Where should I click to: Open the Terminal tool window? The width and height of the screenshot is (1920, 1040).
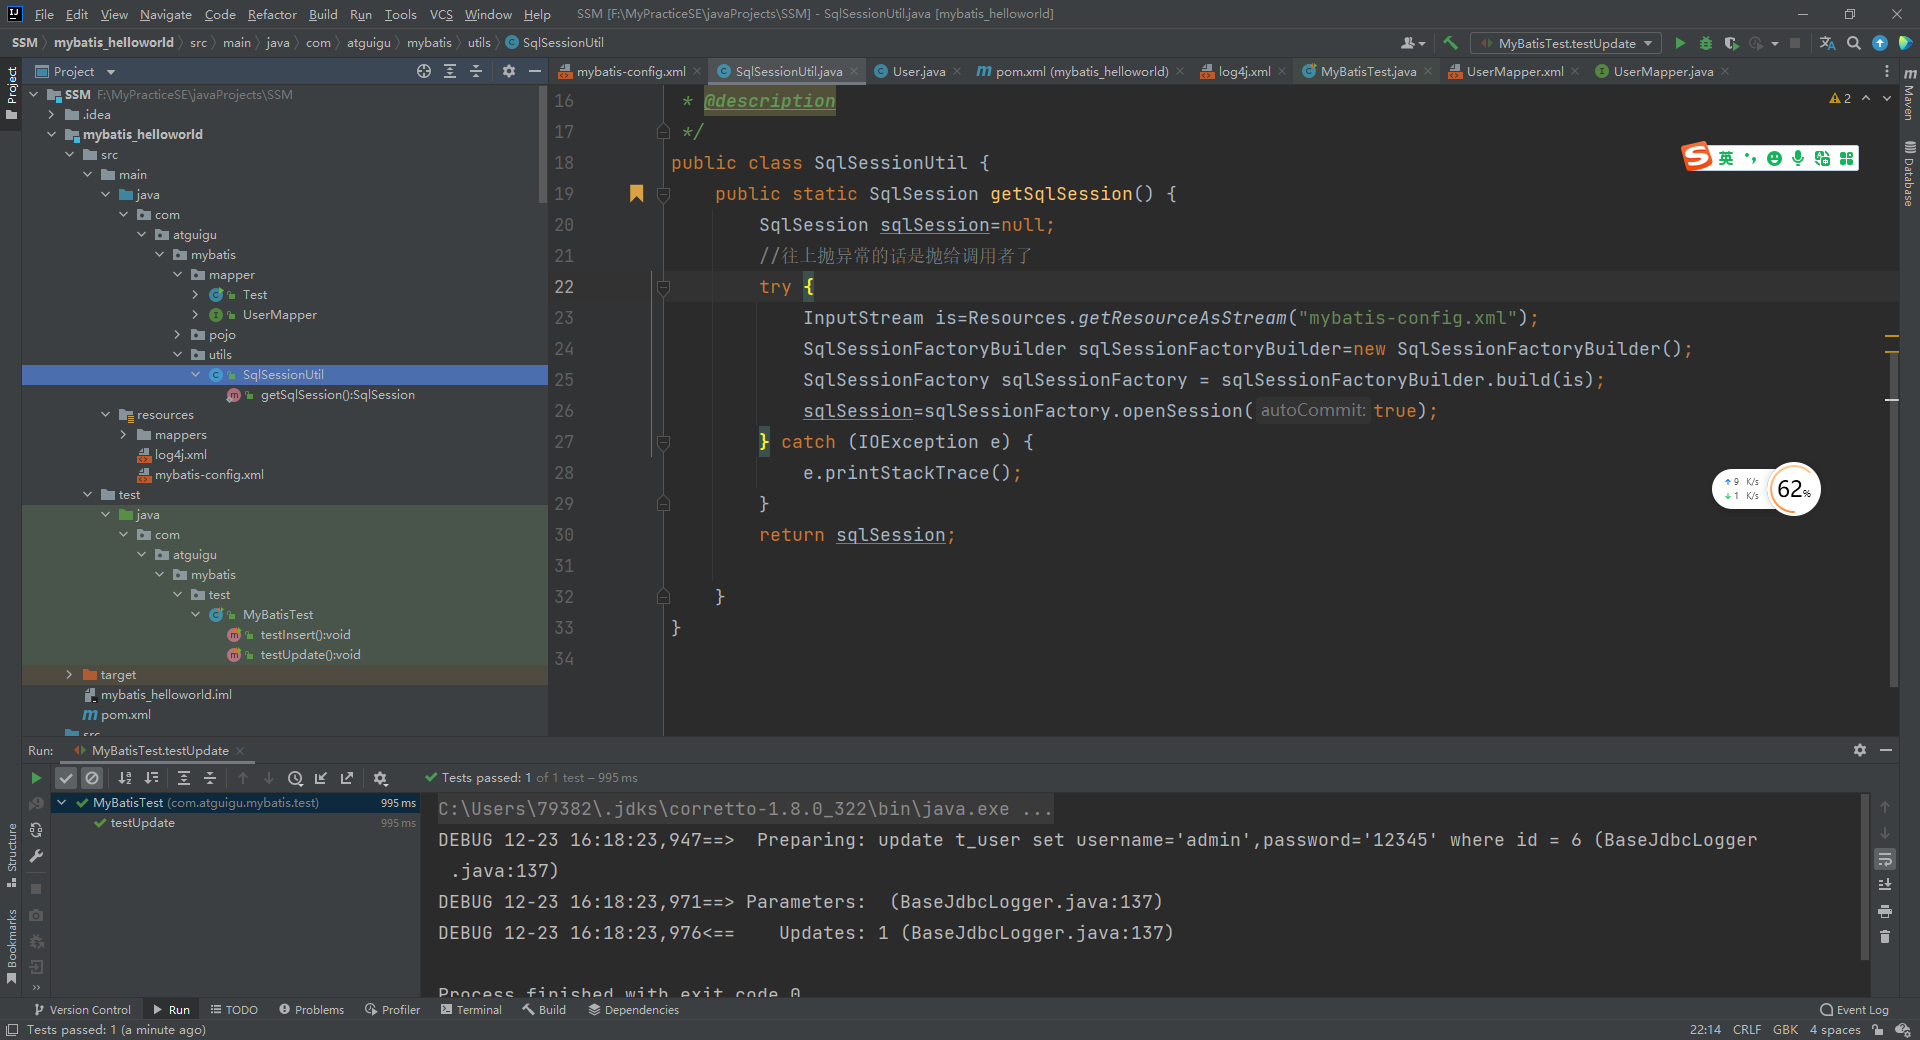click(471, 1010)
